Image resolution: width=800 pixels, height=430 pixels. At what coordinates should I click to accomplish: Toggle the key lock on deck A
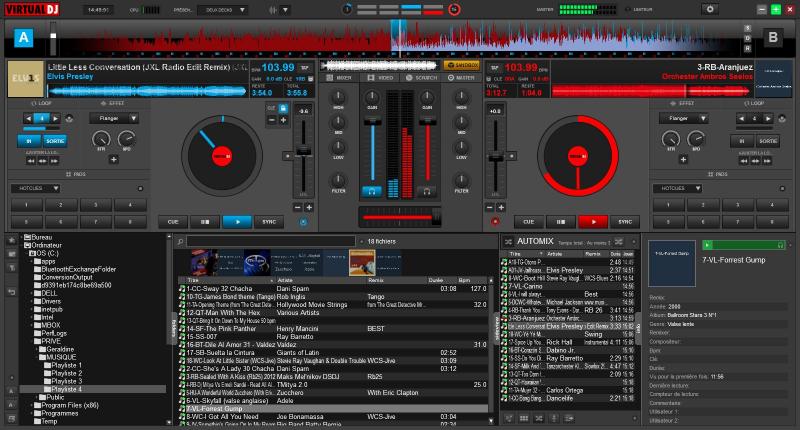click(x=283, y=108)
